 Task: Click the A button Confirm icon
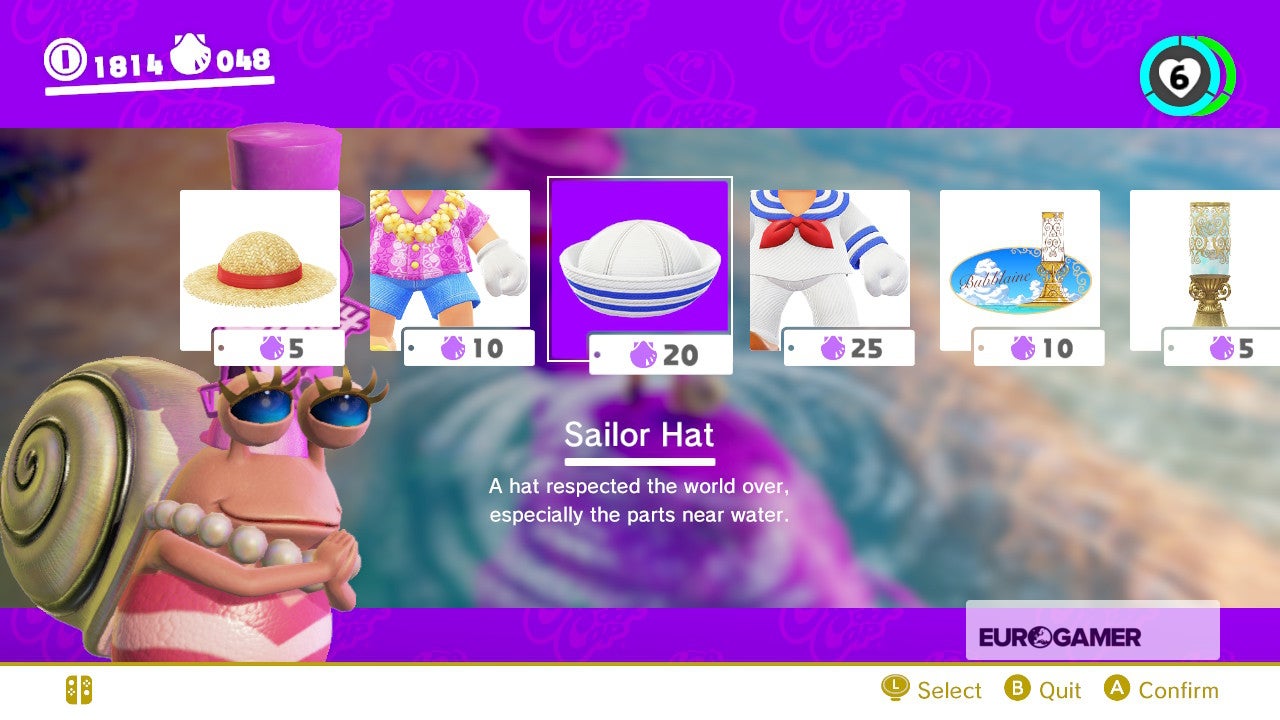coord(1117,688)
